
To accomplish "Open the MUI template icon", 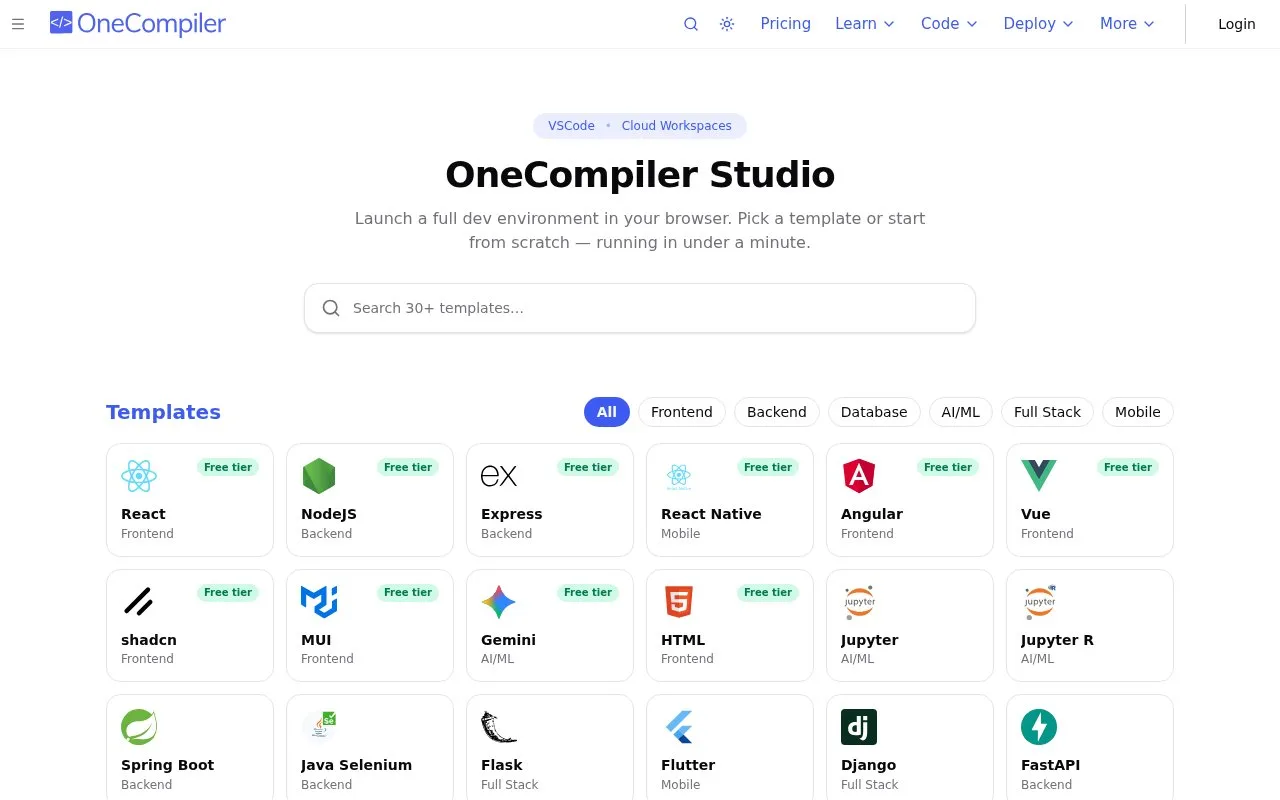I will 319,602.
